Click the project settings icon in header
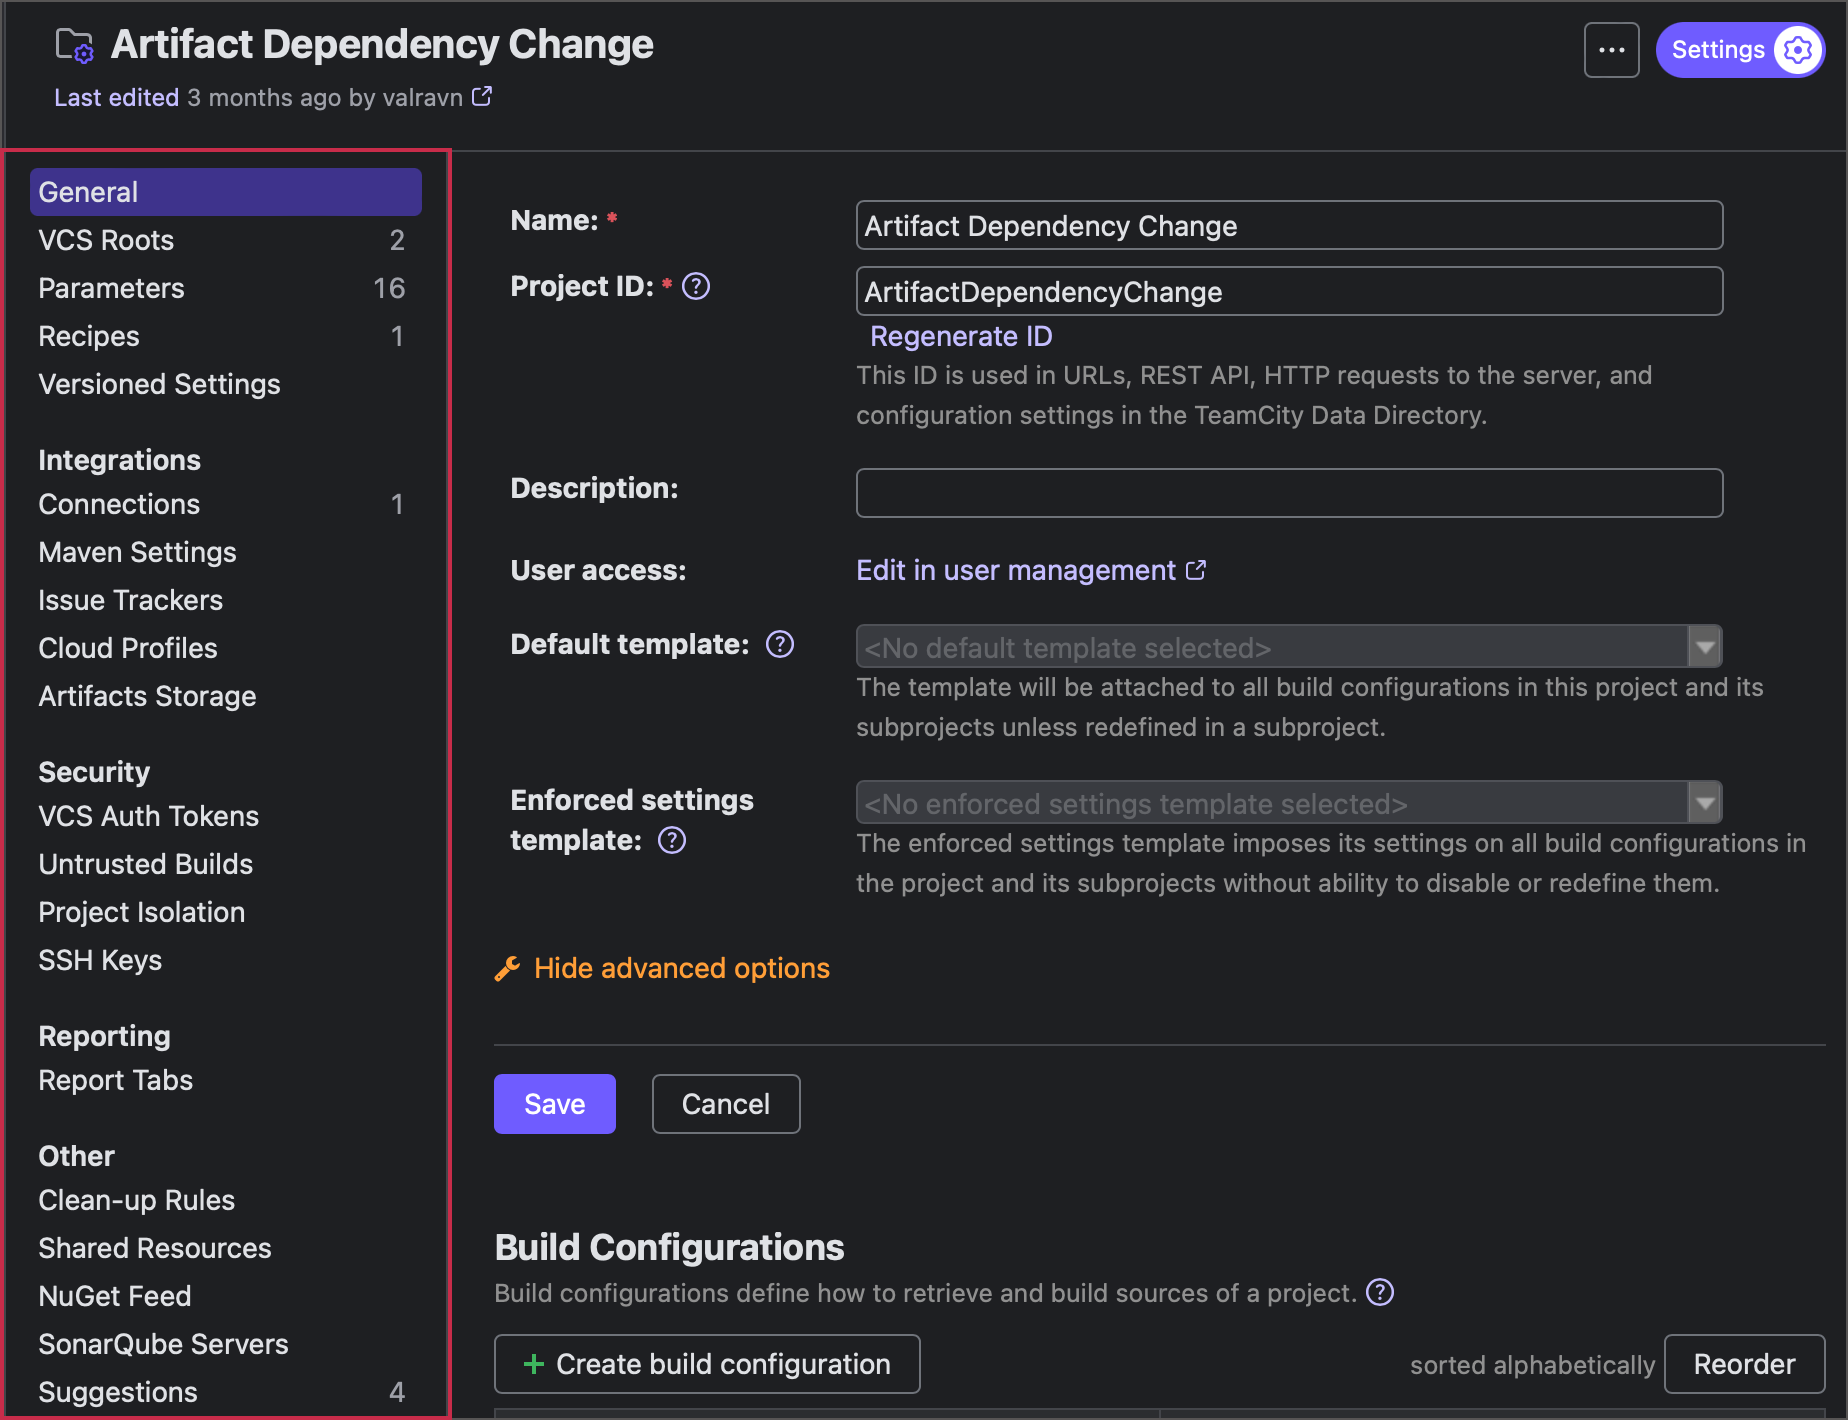The image size is (1848, 1420). click(x=75, y=44)
